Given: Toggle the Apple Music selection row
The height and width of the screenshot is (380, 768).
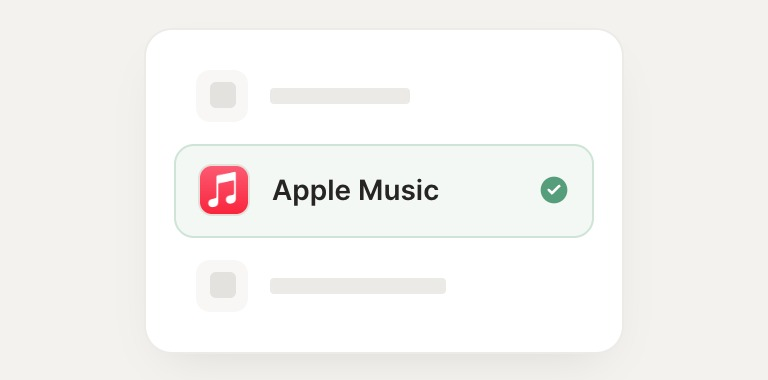Looking at the screenshot, I should (384, 191).
